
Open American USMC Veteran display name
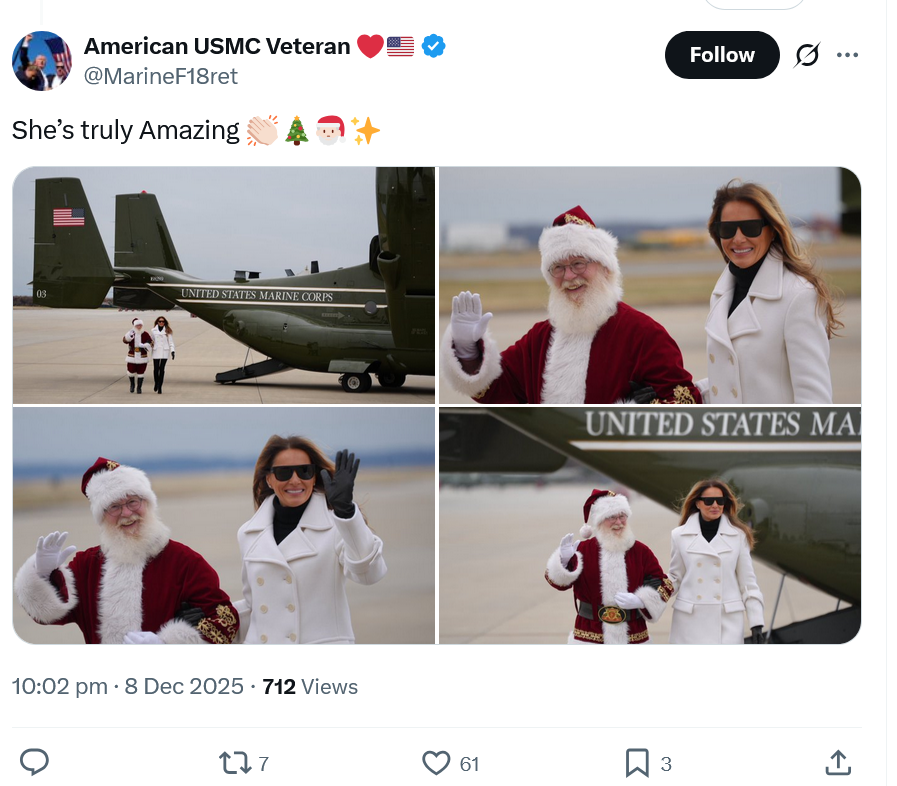[217, 45]
